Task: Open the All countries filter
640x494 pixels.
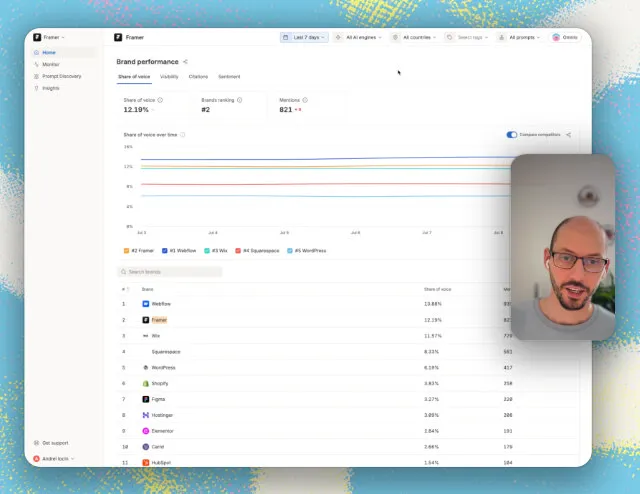Action: pos(414,37)
